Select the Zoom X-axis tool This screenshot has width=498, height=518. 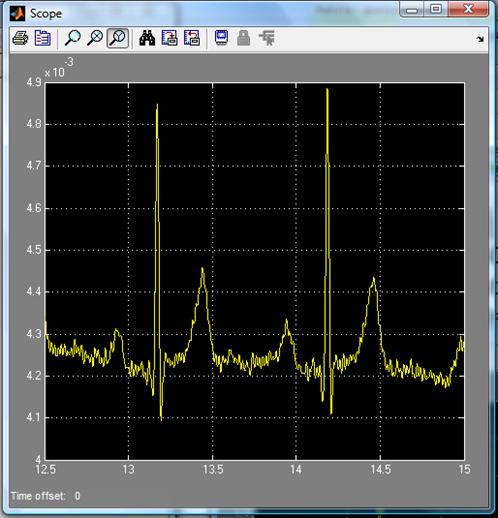coord(95,38)
